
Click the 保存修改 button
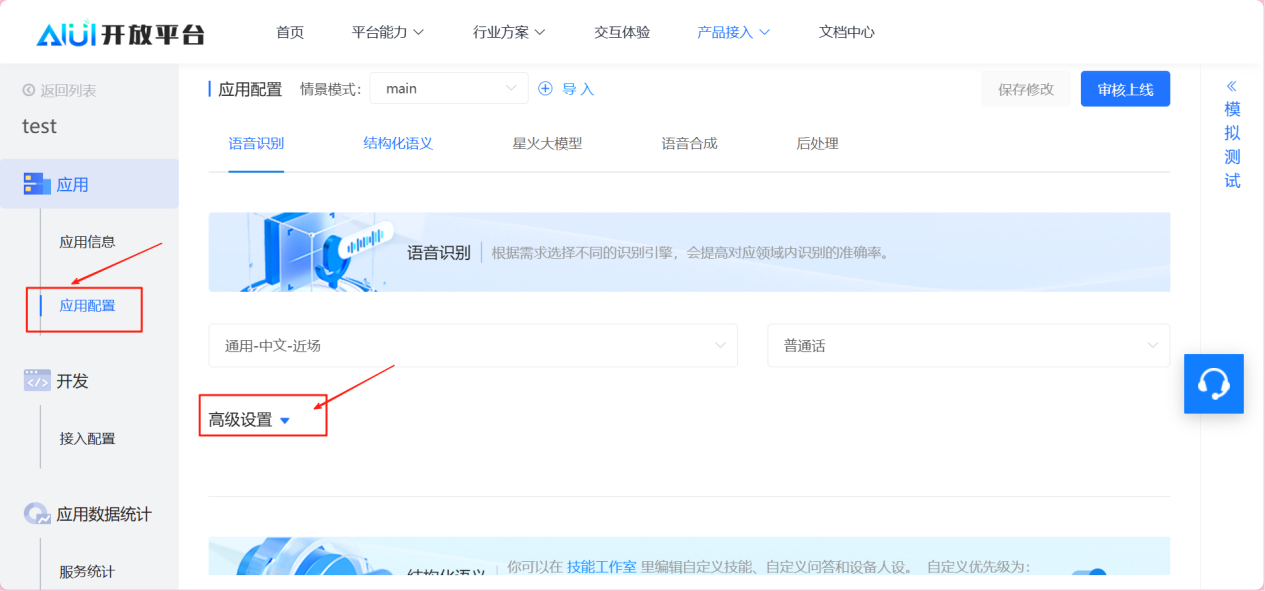click(x=1025, y=89)
